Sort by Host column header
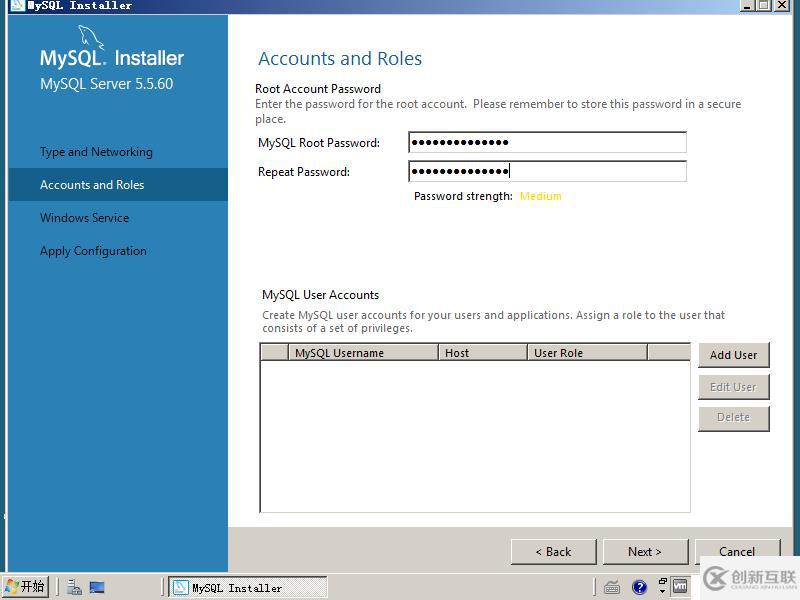 (483, 353)
